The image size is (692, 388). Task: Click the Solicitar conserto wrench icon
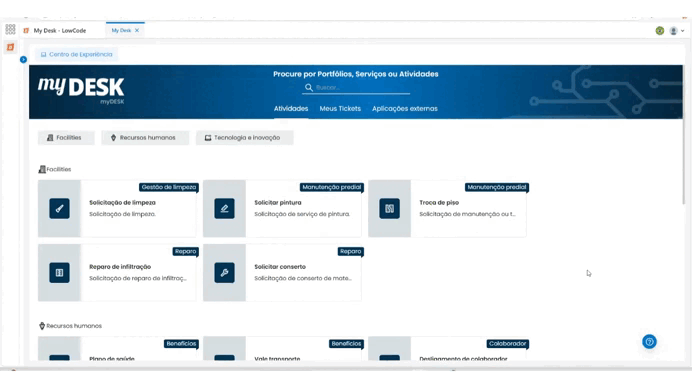click(x=225, y=273)
